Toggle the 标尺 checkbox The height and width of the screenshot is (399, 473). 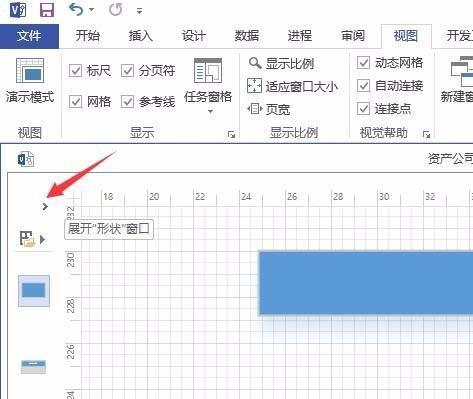click(x=75, y=71)
